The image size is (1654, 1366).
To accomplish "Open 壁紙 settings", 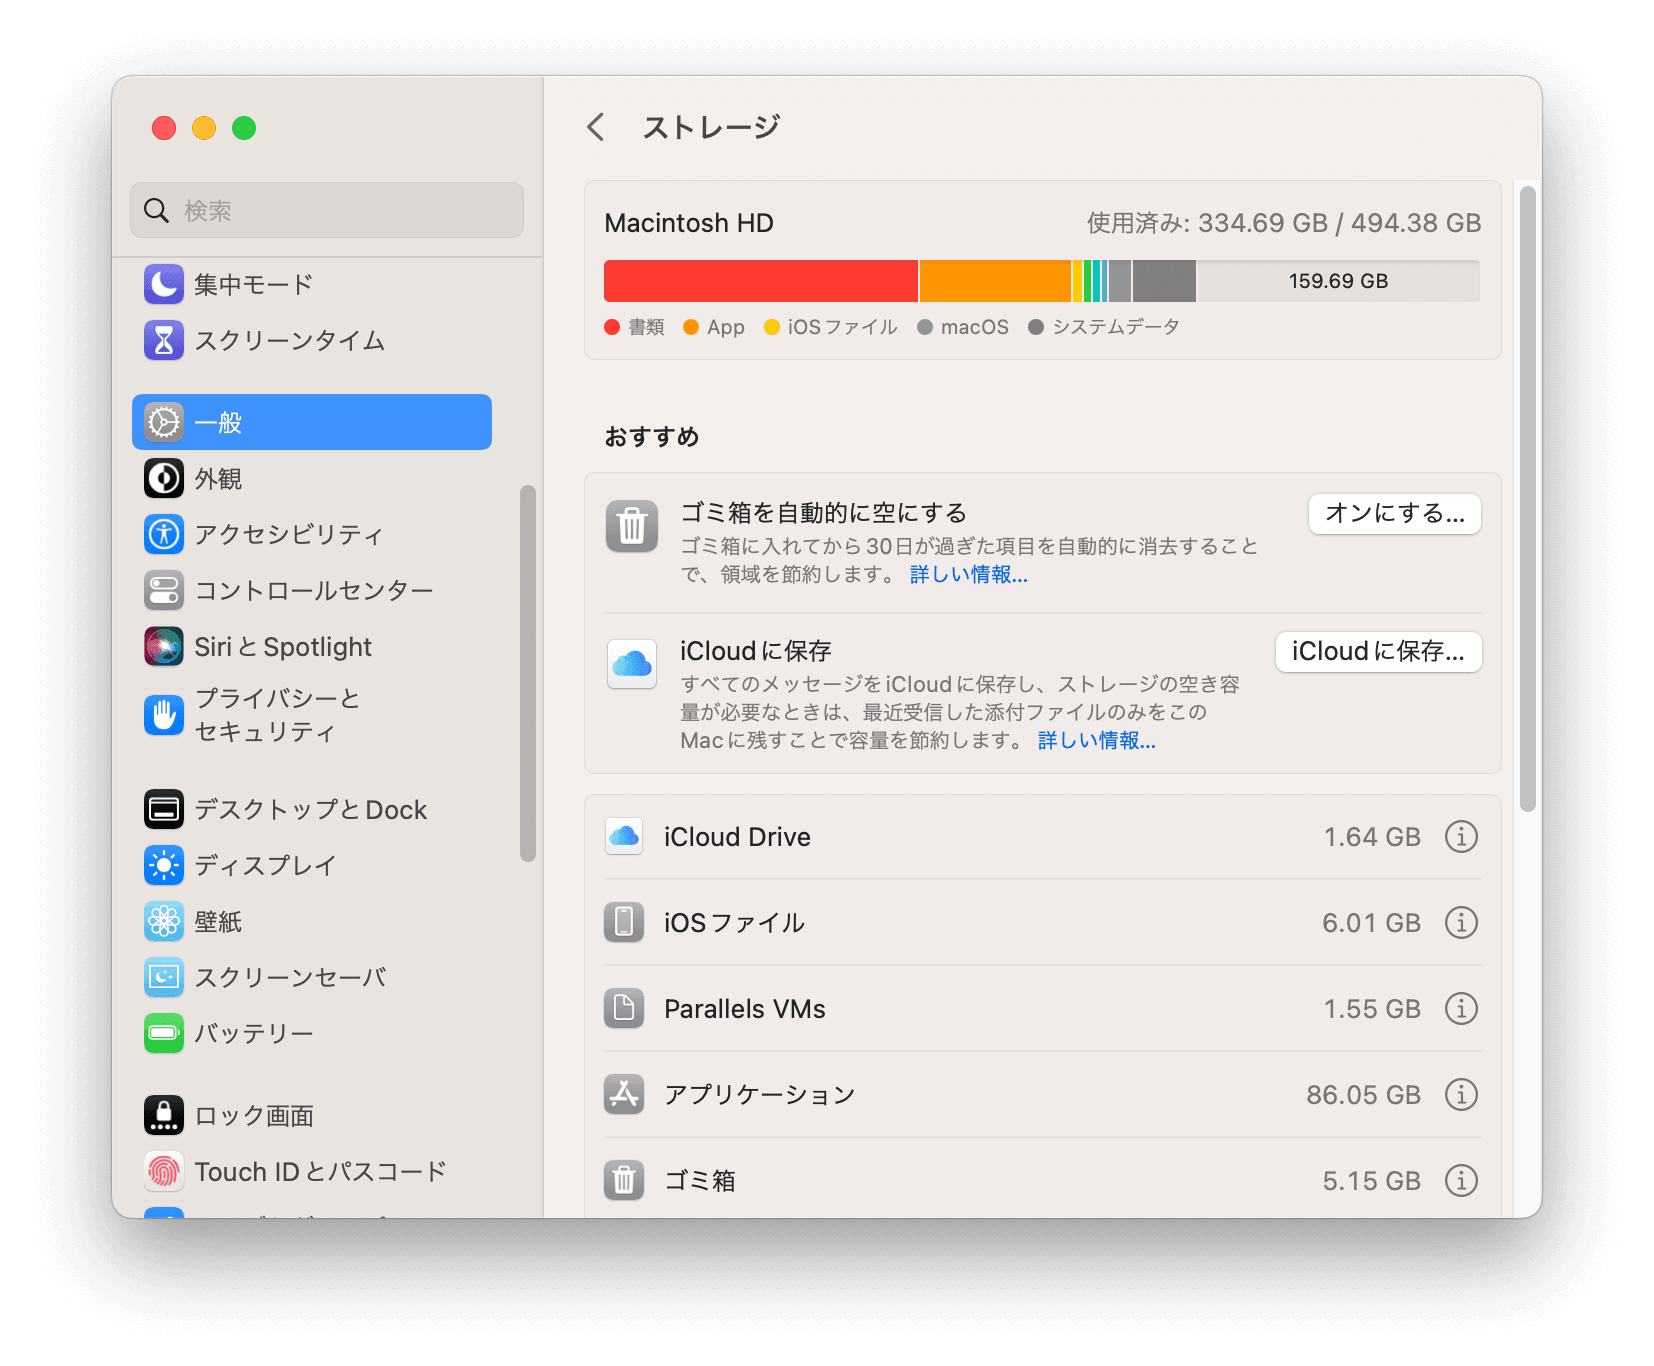I will click(x=312, y=921).
